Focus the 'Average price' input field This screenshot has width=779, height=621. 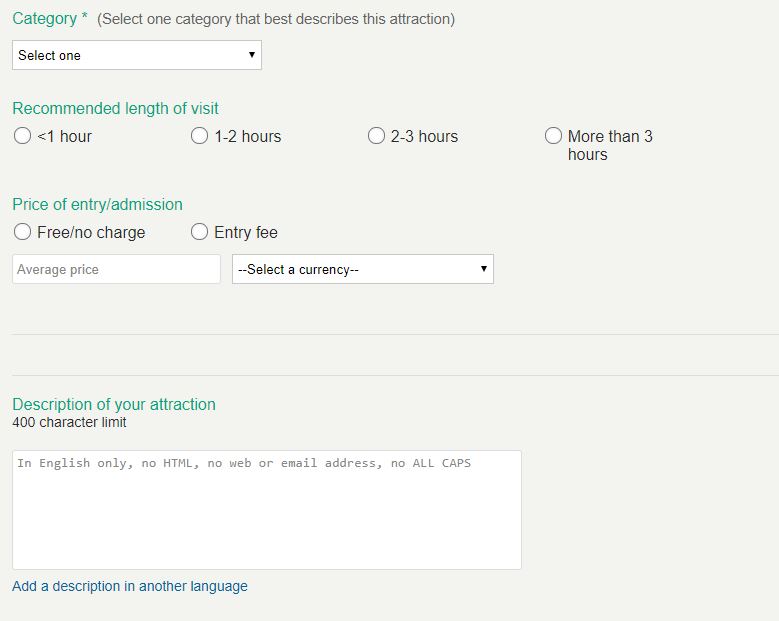(116, 269)
